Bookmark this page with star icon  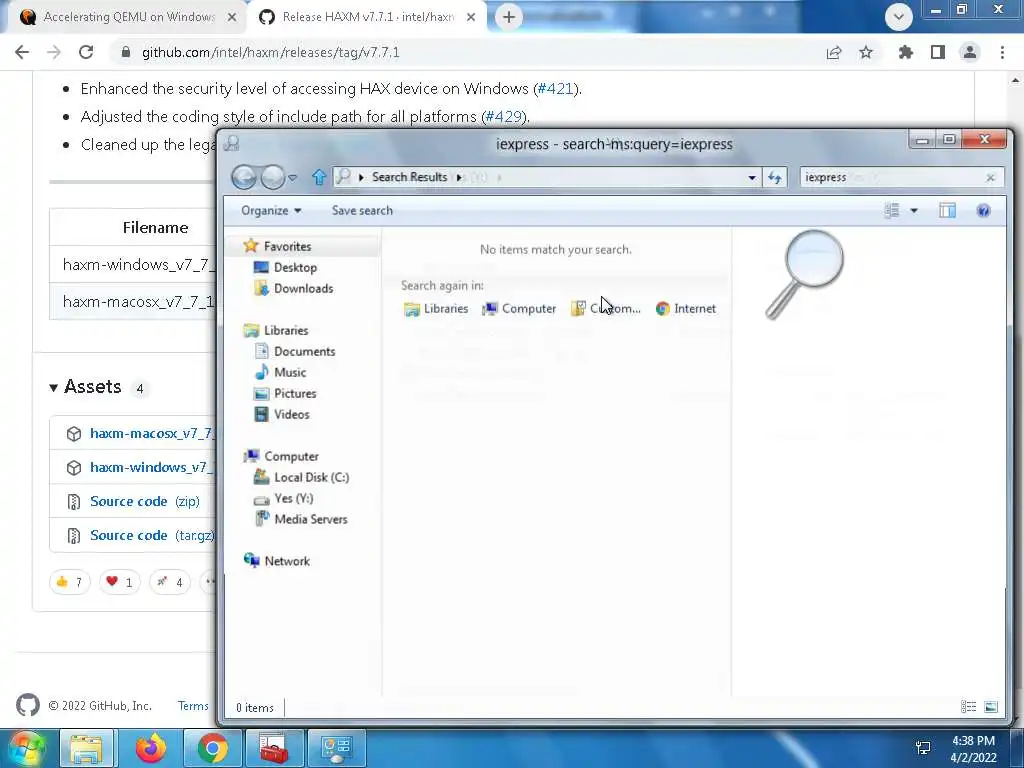coord(866,52)
